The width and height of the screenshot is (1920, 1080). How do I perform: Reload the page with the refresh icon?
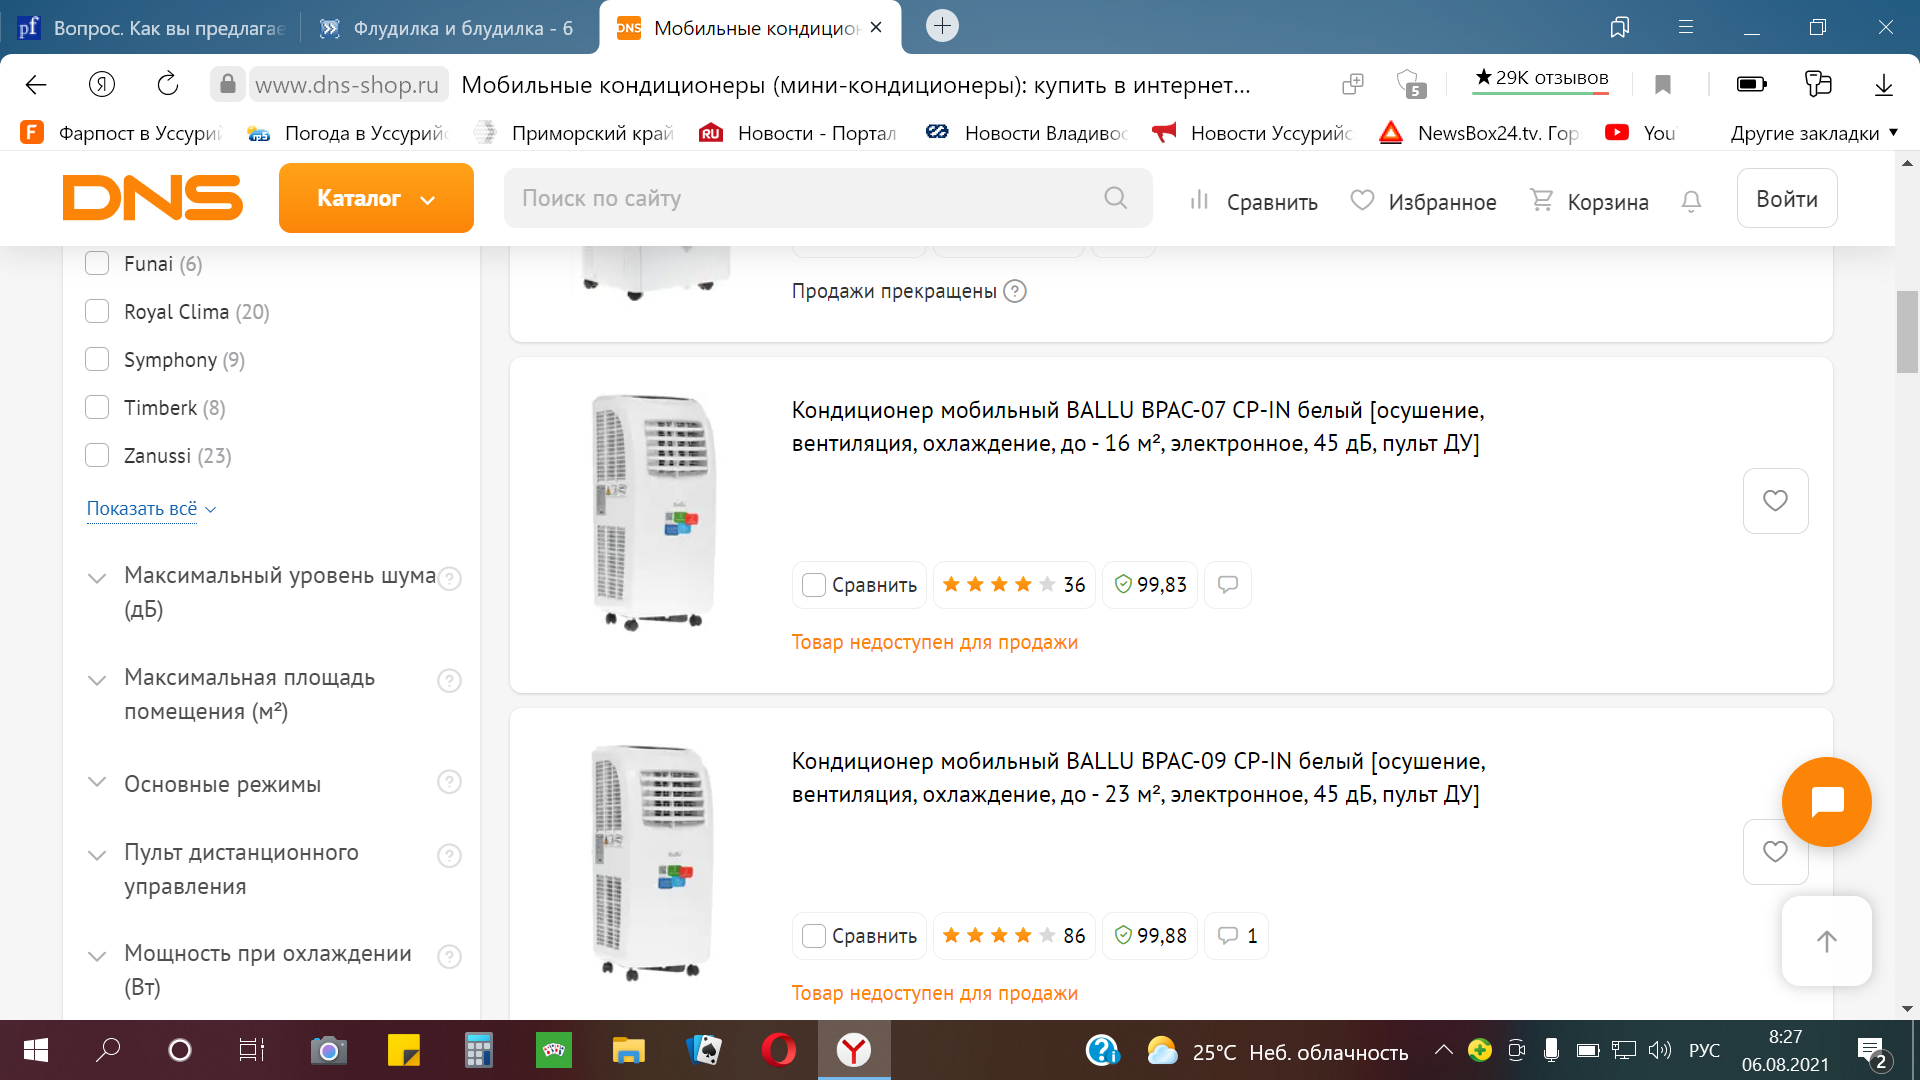tap(167, 85)
